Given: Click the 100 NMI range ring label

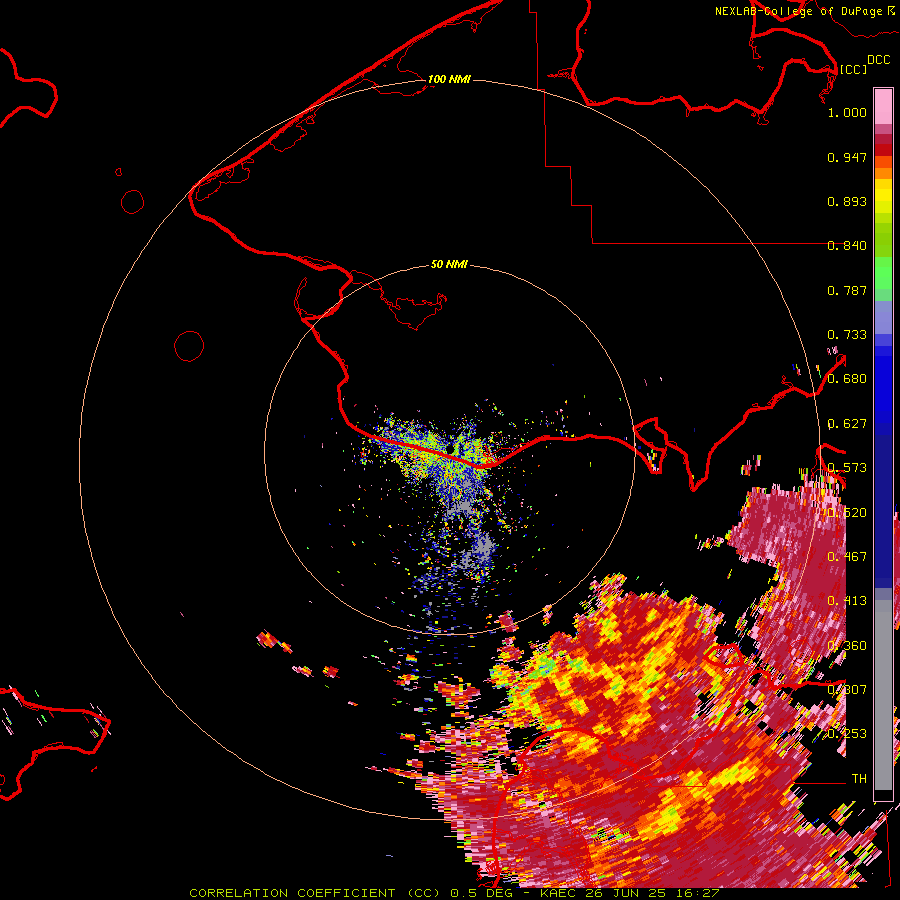Looking at the screenshot, I should pos(449,79).
